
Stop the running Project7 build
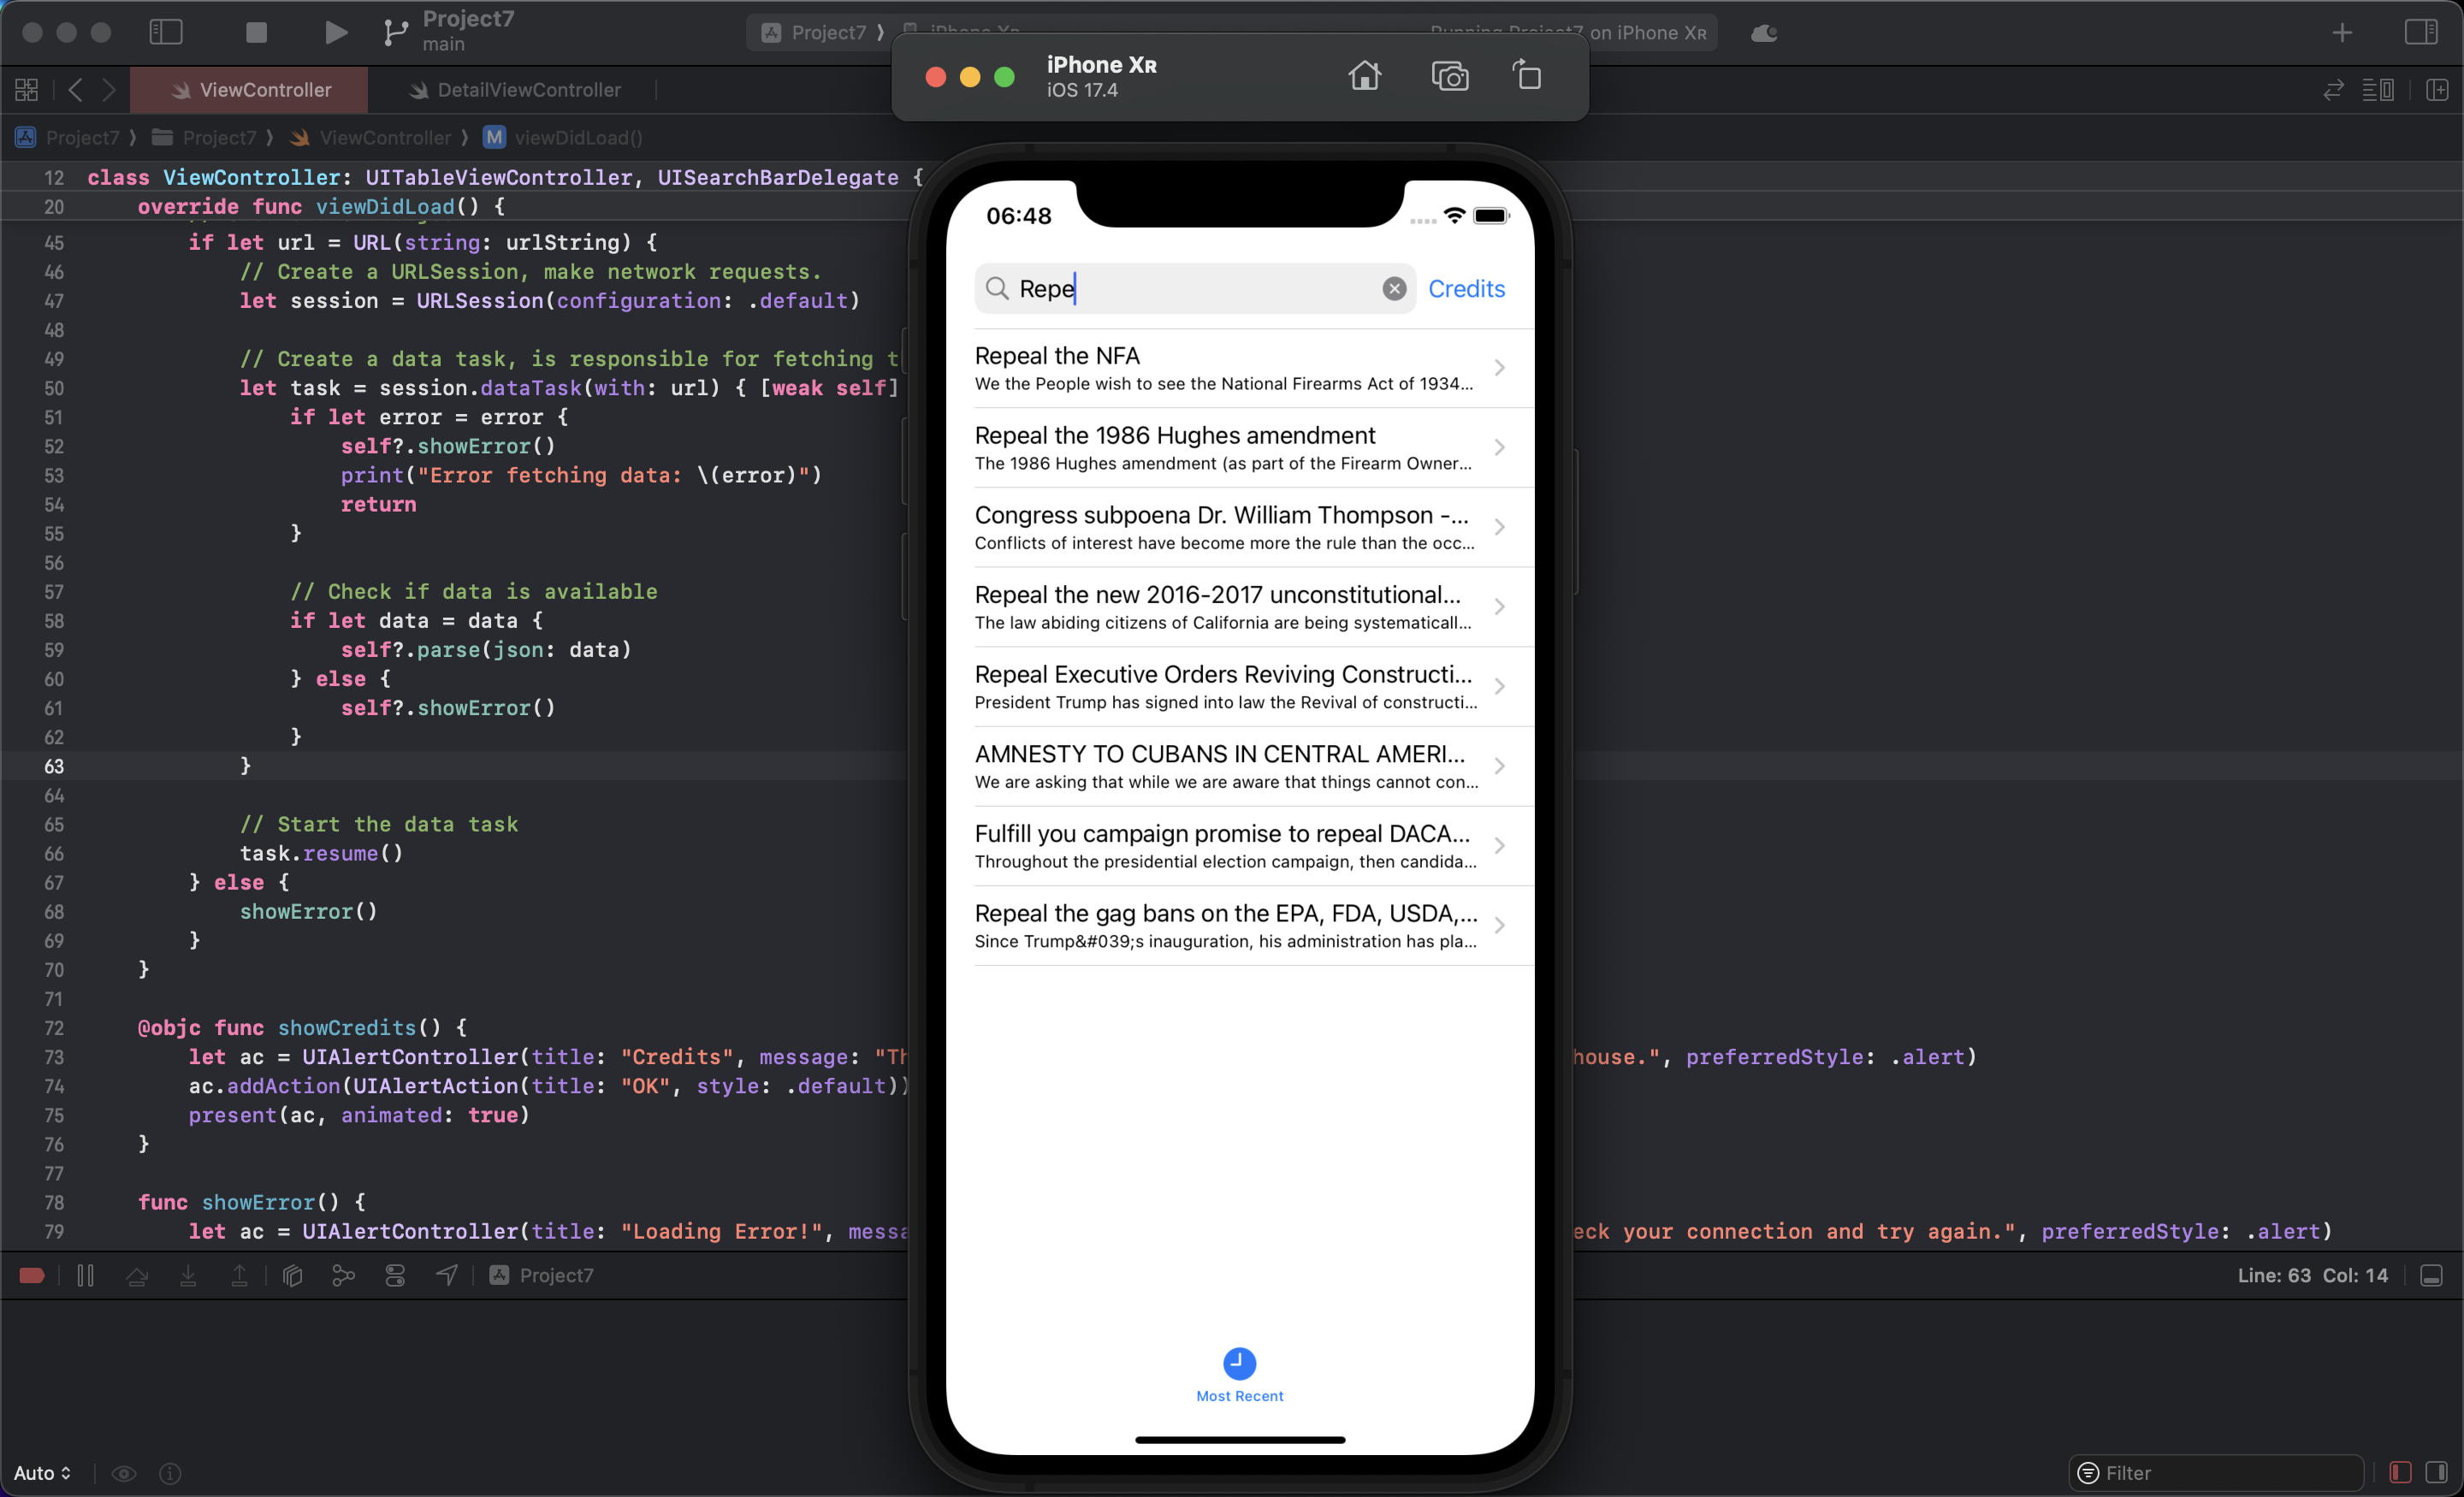[x=256, y=32]
